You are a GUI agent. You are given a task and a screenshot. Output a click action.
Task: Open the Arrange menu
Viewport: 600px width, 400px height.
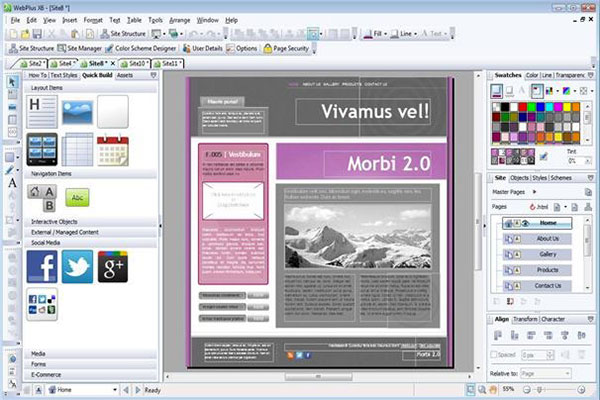click(x=180, y=19)
